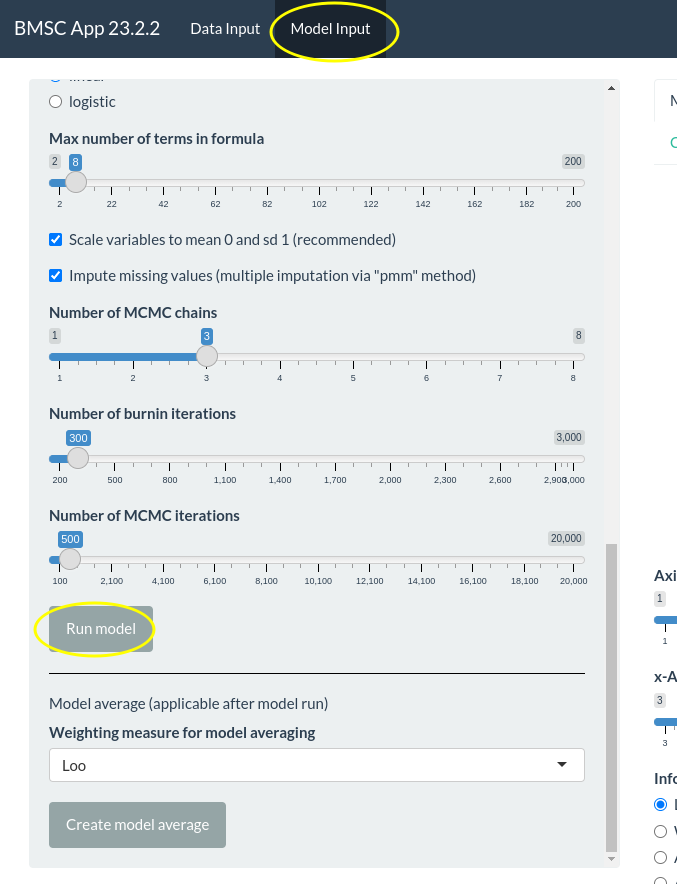Click the selected radio button in the right panel
677x884 pixels.
click(660, 804)
